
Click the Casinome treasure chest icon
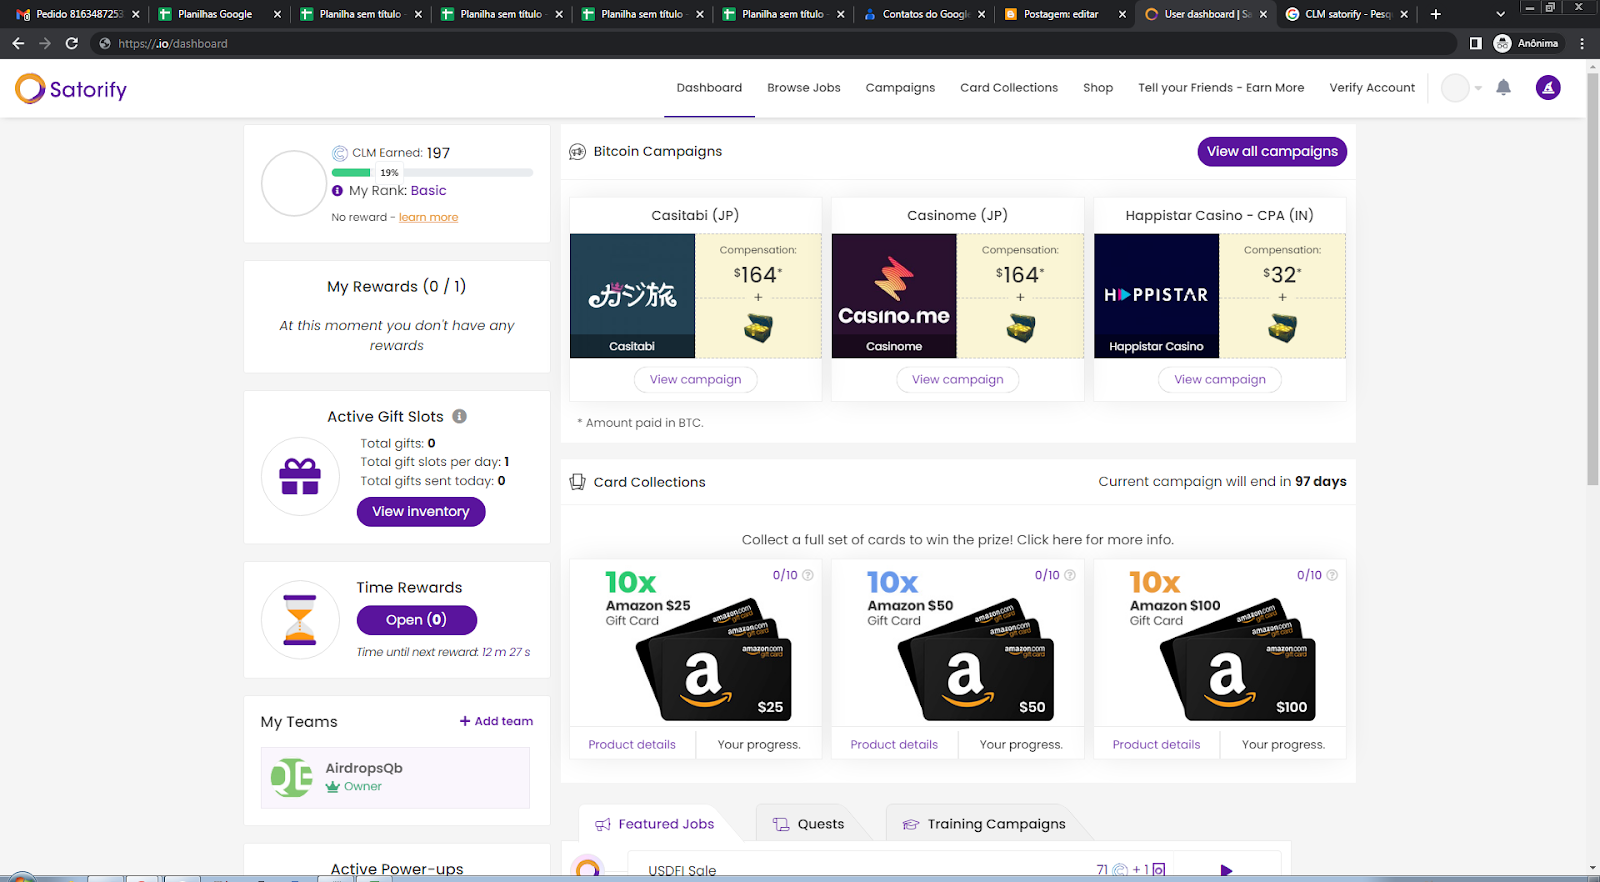1020,328
